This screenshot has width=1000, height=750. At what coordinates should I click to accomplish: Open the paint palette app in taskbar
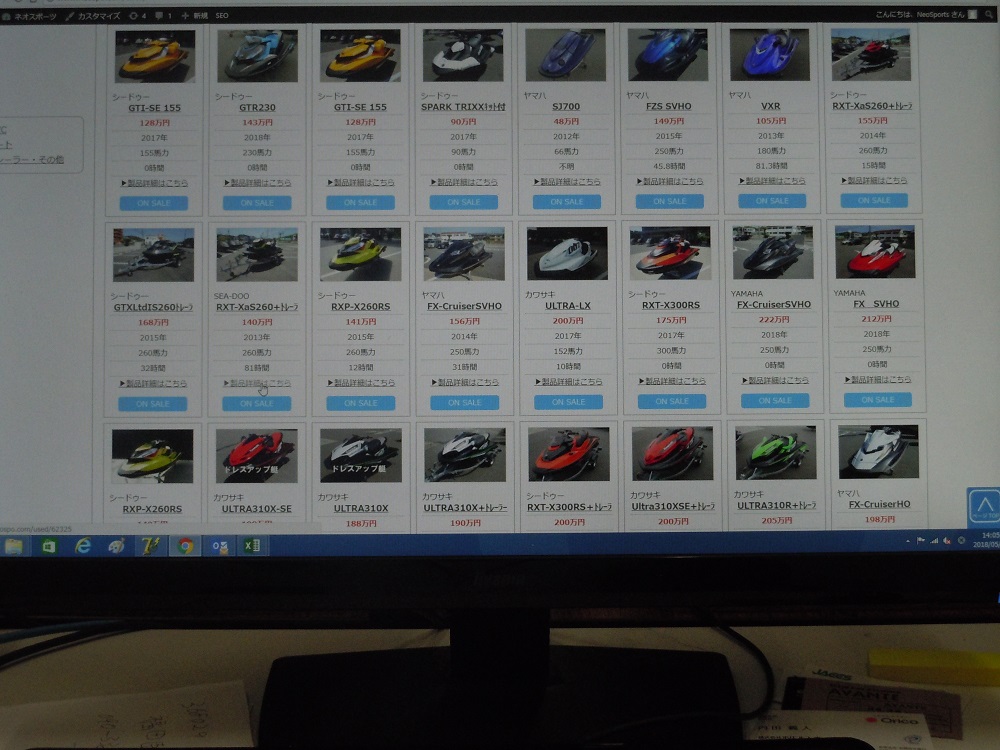tap(116, 546)
